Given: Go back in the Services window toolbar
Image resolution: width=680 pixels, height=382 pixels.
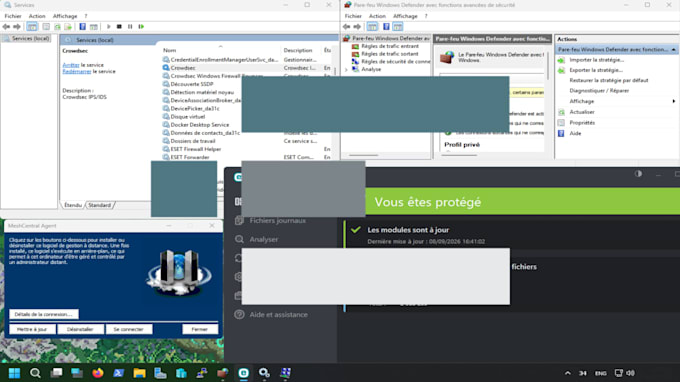Looking at the screenshot, I should (x=6, y=26).
